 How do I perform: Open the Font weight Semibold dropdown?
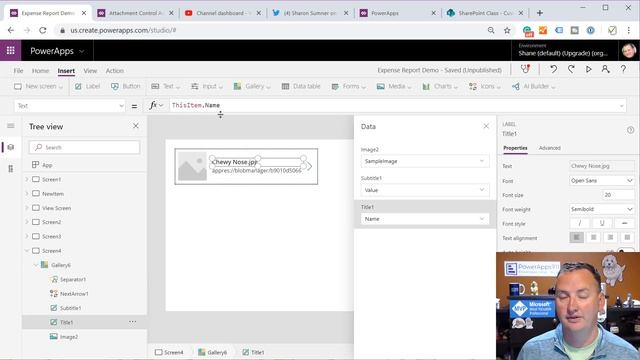pos(602,209)
